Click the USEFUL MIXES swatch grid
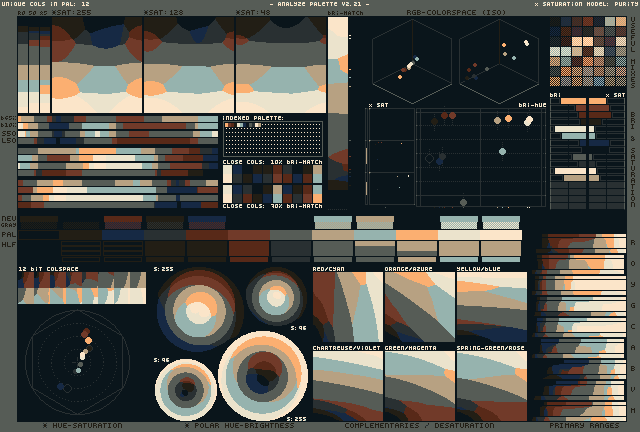 point(588,51)
